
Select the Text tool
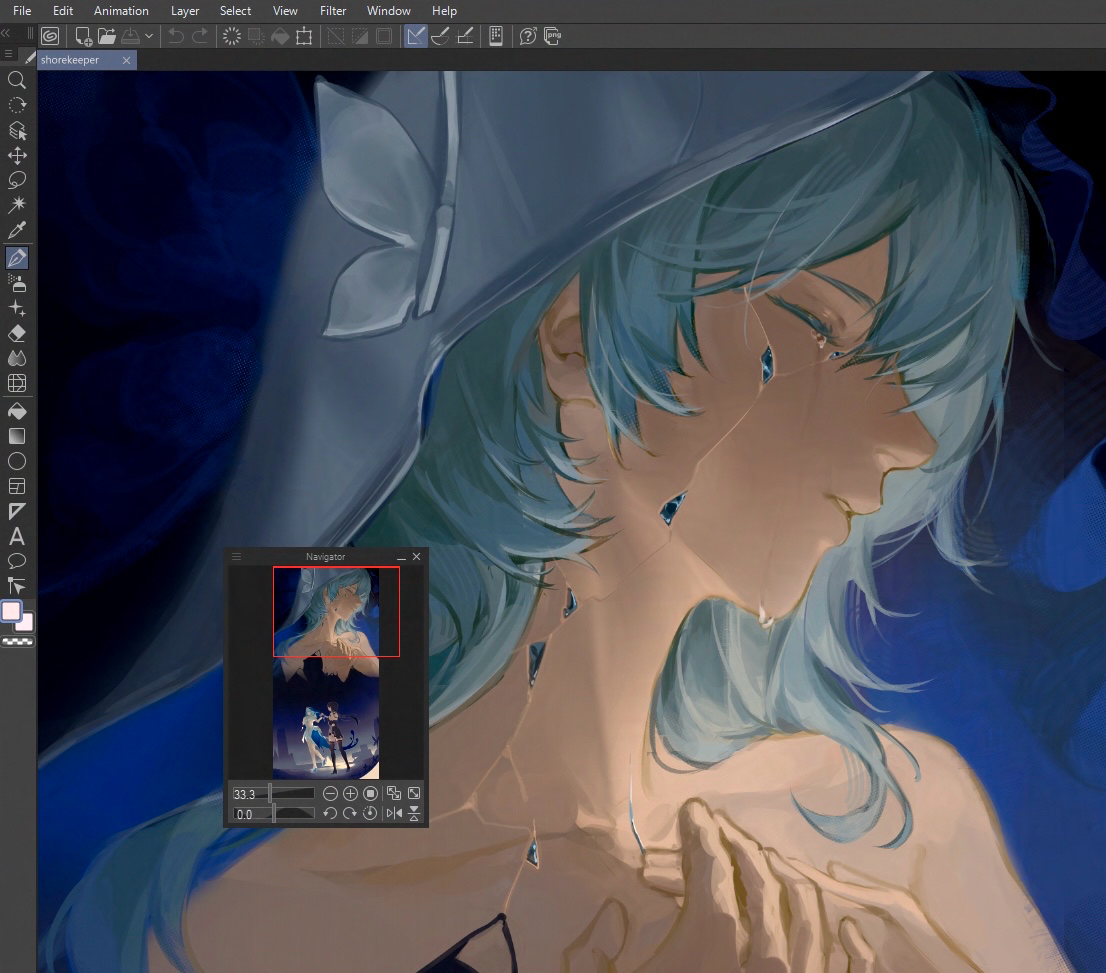click(17, 537)
